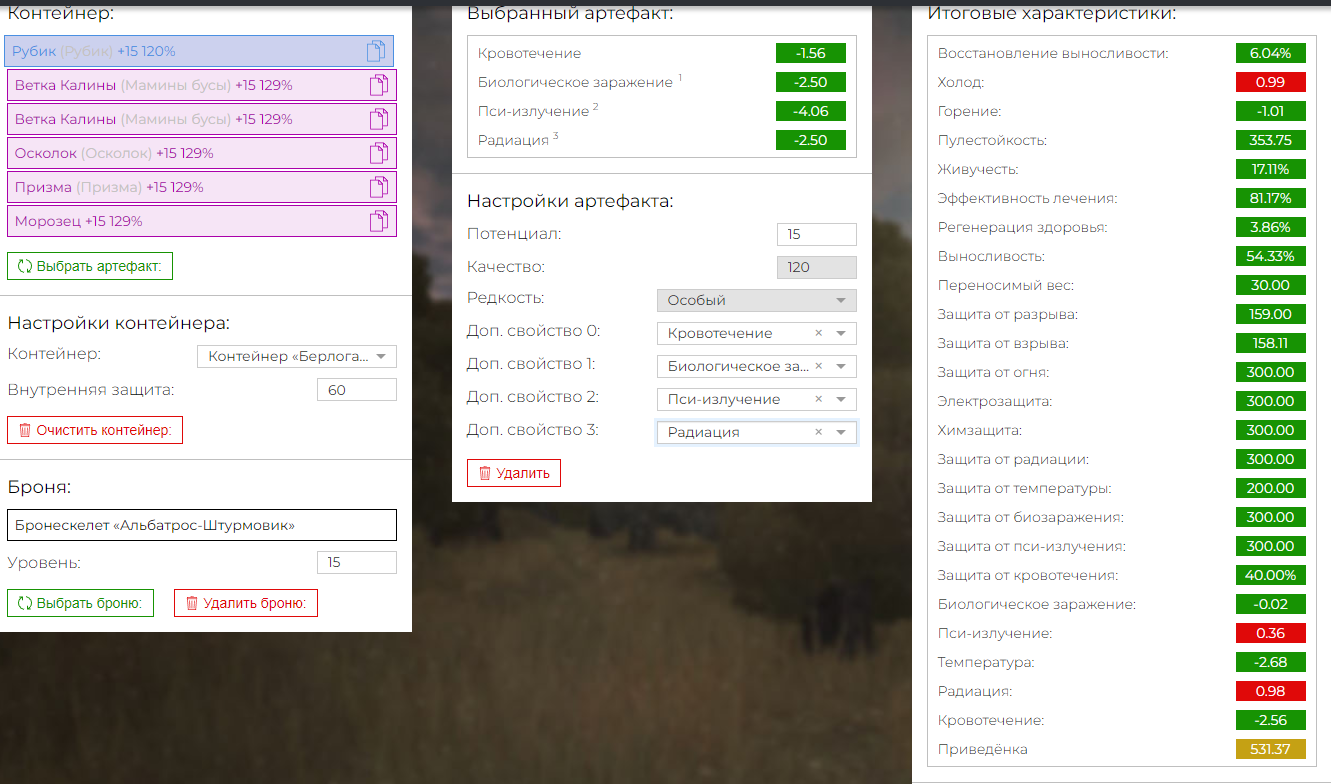Click final Пси-излучение value 0.36

tap(1271, 633)
